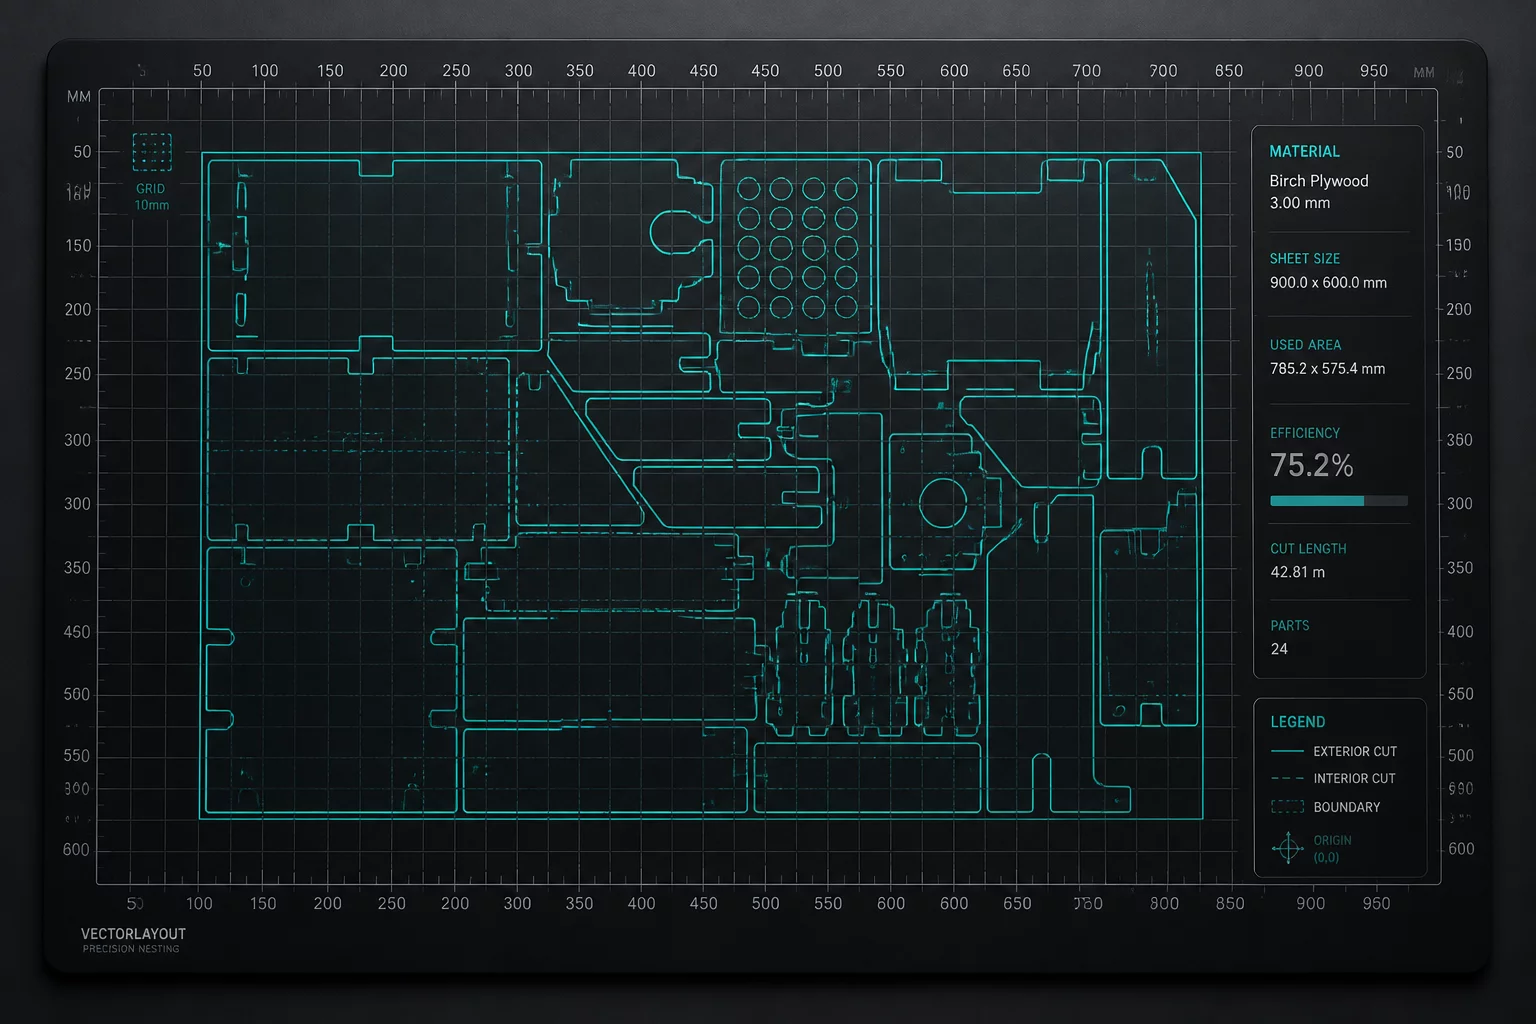Click the MATERIAL heading
The height and width of the screenshot is (1024, 1536).
1304,151
